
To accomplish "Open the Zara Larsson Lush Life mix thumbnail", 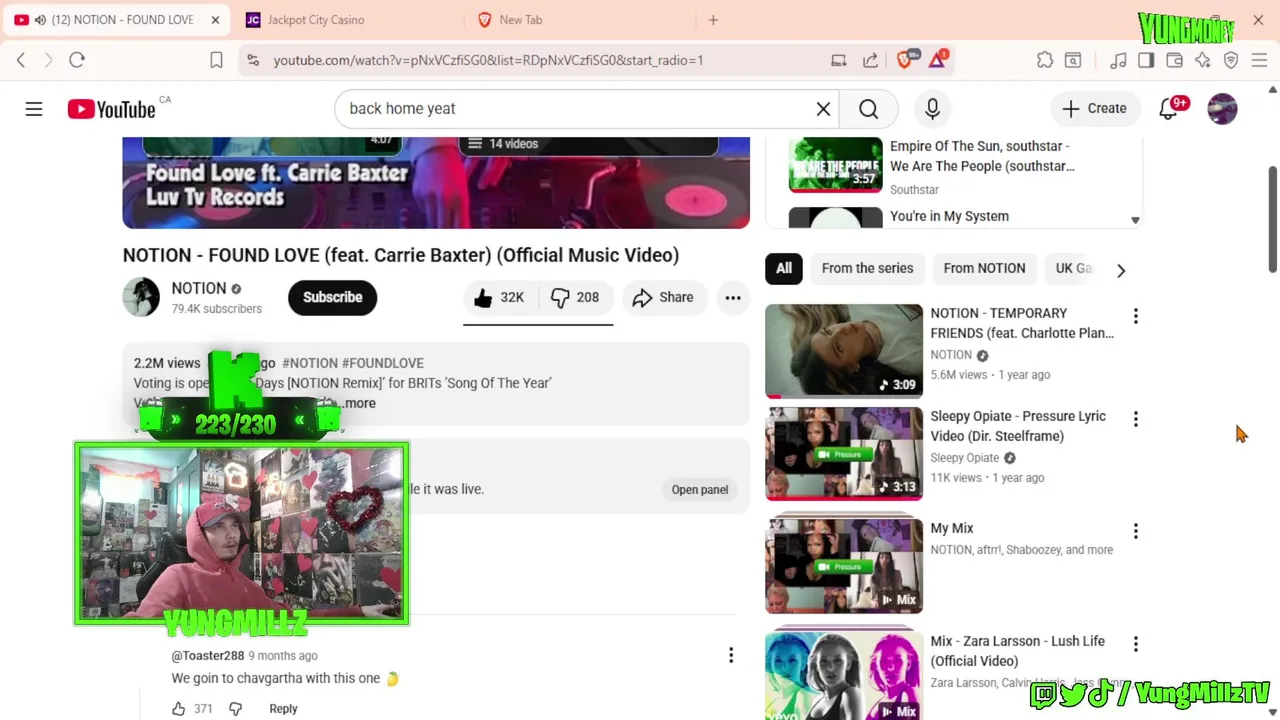I will click(844, 675).
